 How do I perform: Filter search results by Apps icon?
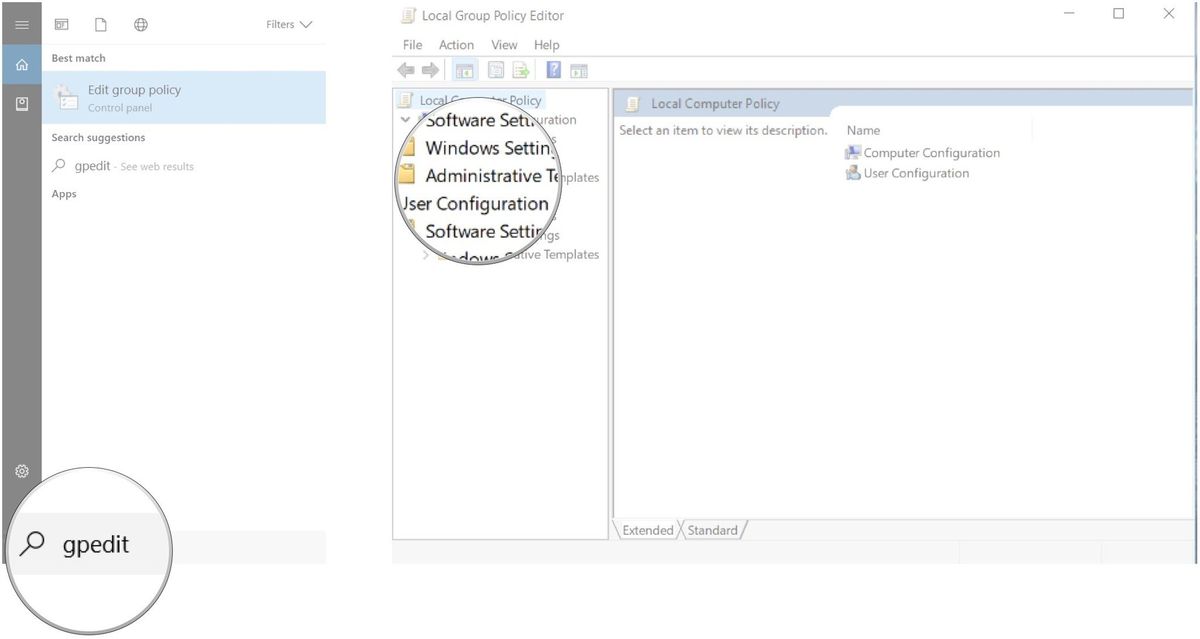point(61,24)
